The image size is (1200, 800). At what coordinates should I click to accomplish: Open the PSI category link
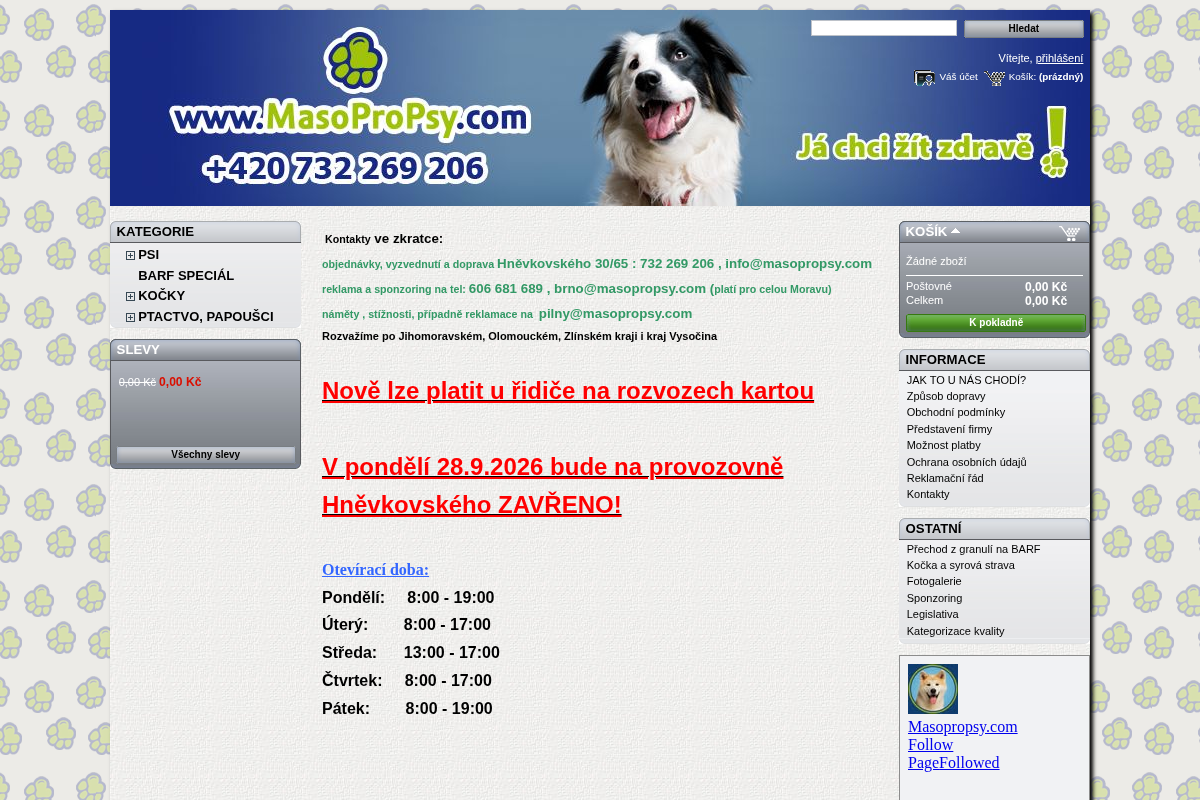pyautogui.click(x=148, y=255)
